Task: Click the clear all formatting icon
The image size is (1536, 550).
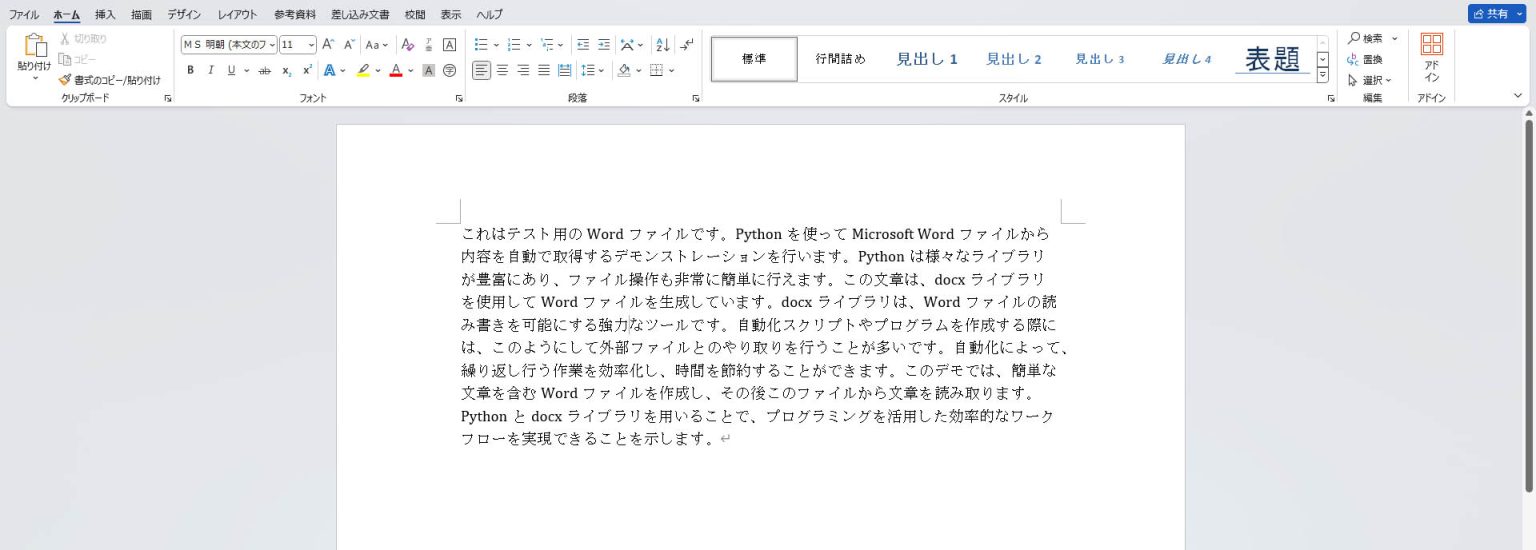Action: (x=407, y=45)
